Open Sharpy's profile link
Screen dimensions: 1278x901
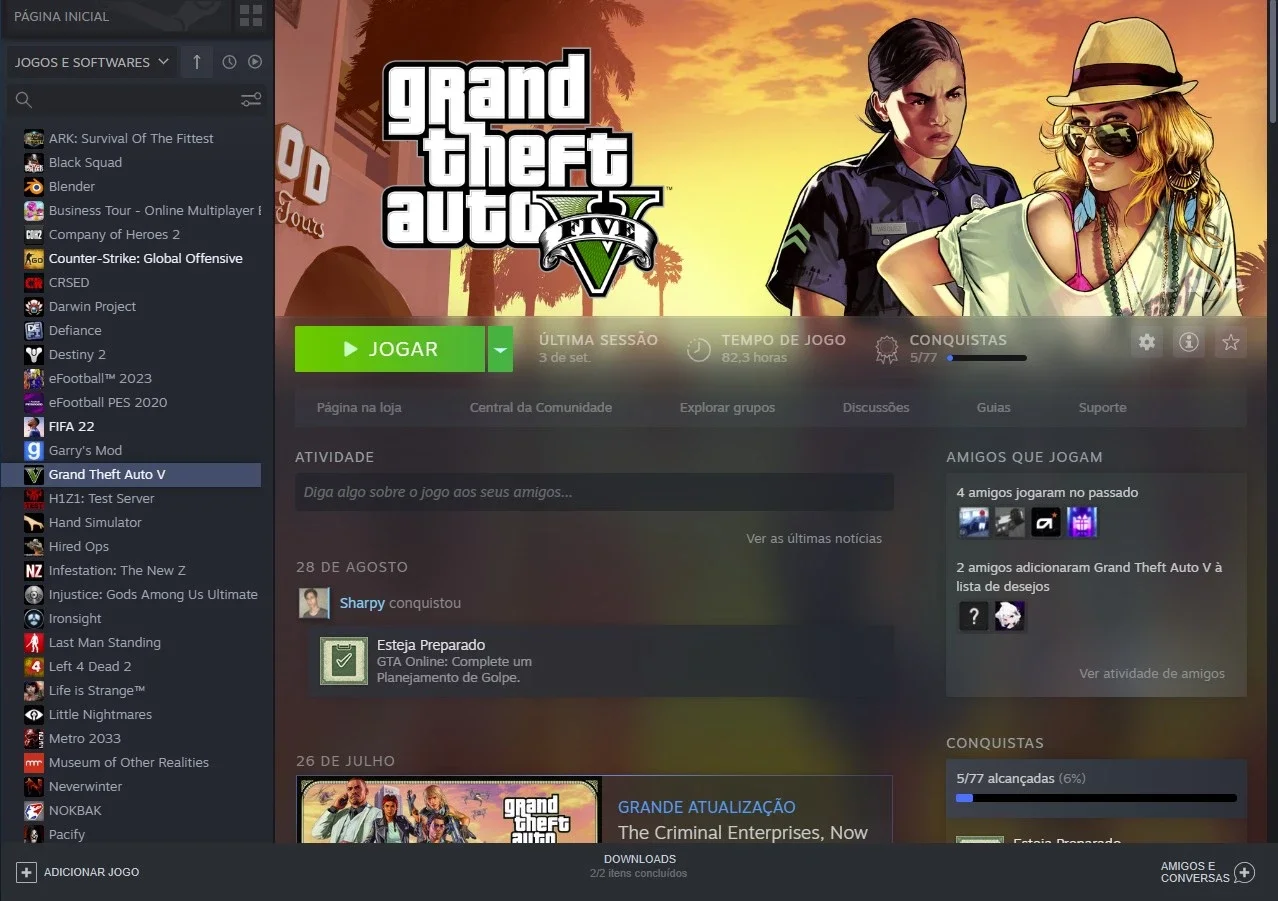tap(362, 603)
